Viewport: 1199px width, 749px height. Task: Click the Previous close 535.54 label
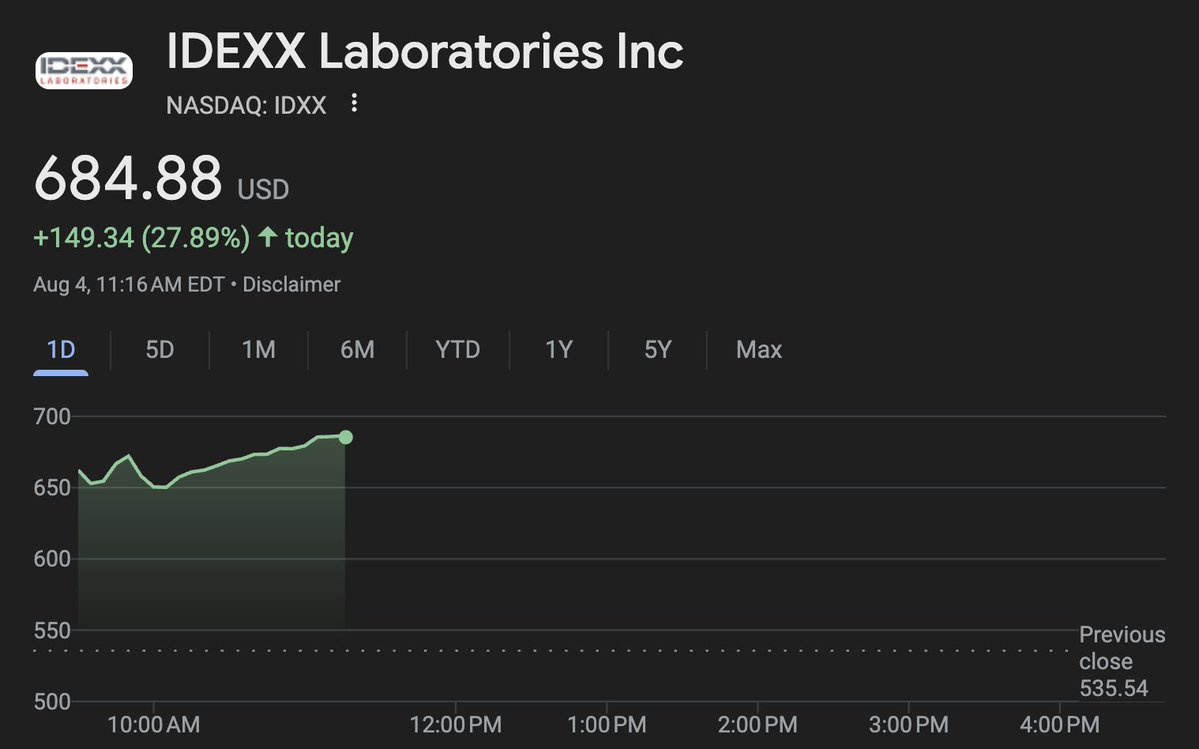click(x=1121, y=661)
